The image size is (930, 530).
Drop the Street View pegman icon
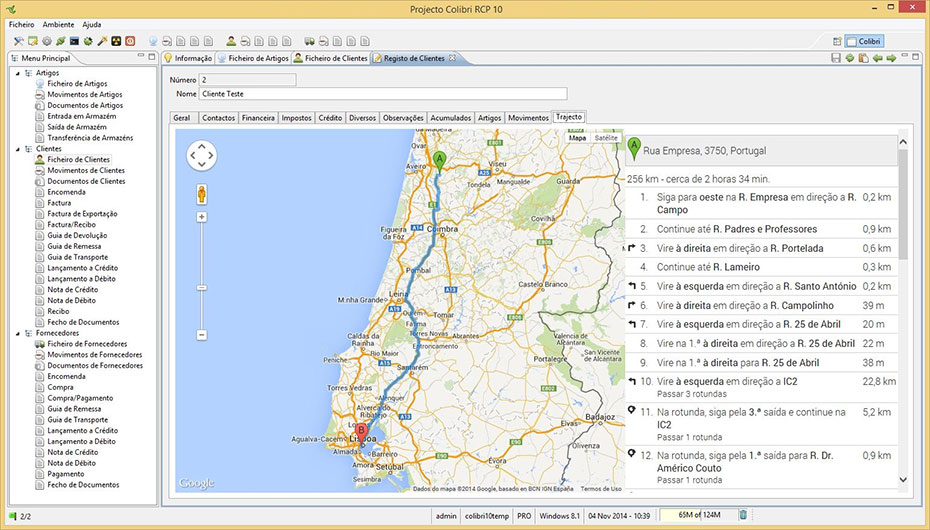(x=201, y=193)
